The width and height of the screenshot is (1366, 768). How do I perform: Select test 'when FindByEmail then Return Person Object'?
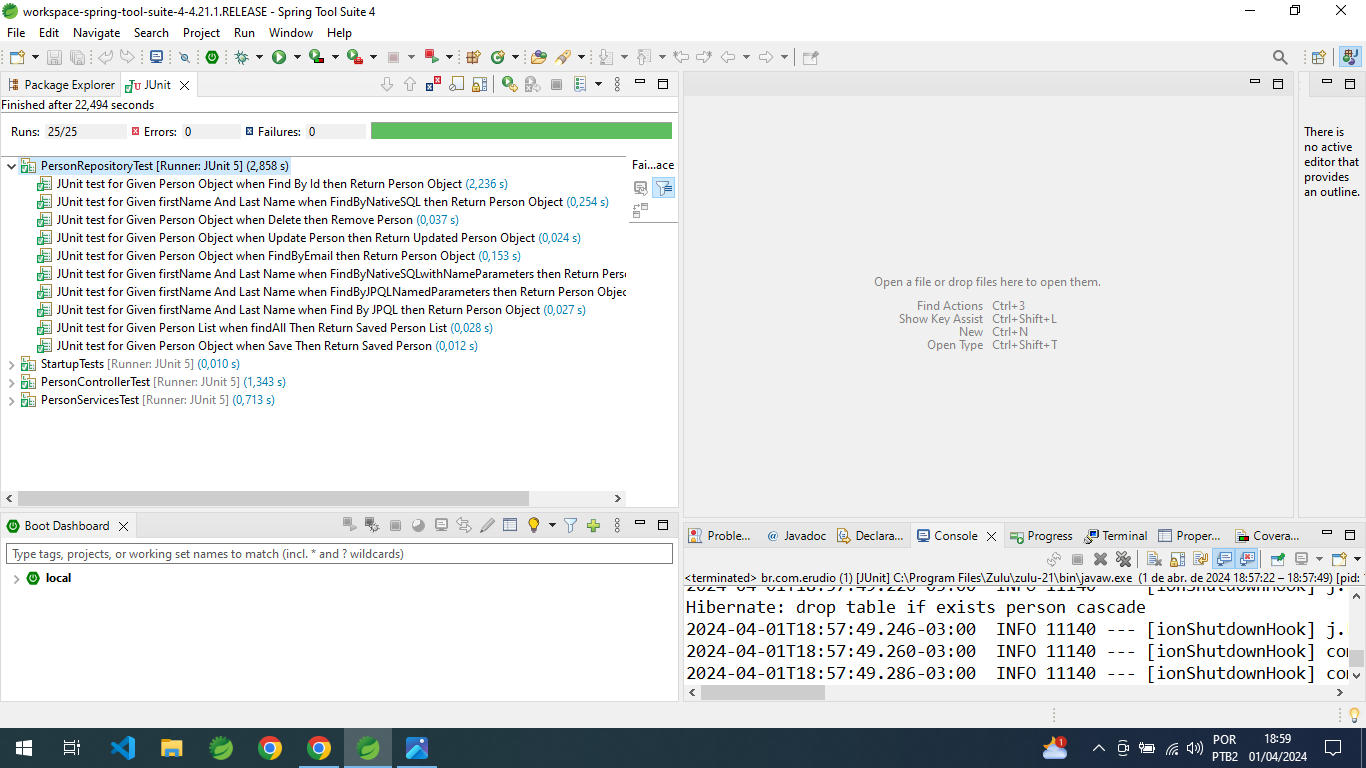coord(279,256)
